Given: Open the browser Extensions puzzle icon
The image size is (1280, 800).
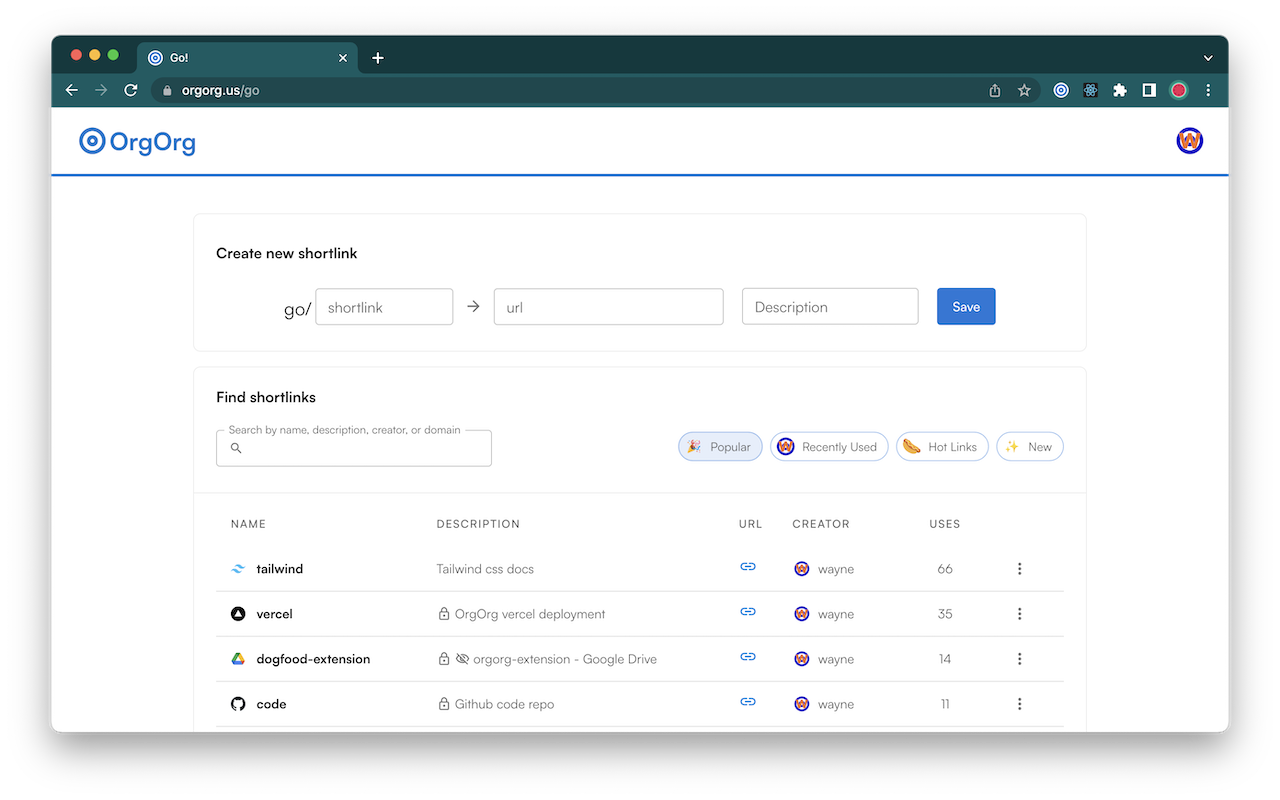Looking at the screenshot, I should (x=1120, y=90).
